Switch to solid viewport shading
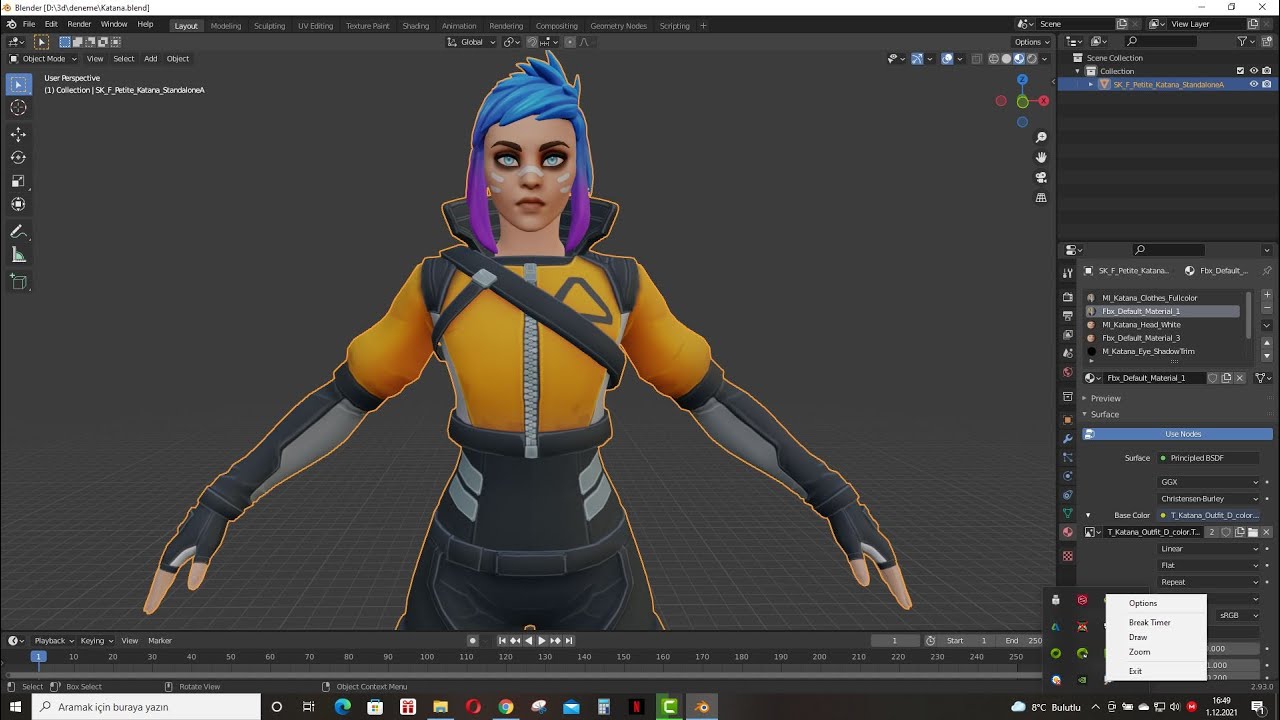 (x=1006, y=59)
